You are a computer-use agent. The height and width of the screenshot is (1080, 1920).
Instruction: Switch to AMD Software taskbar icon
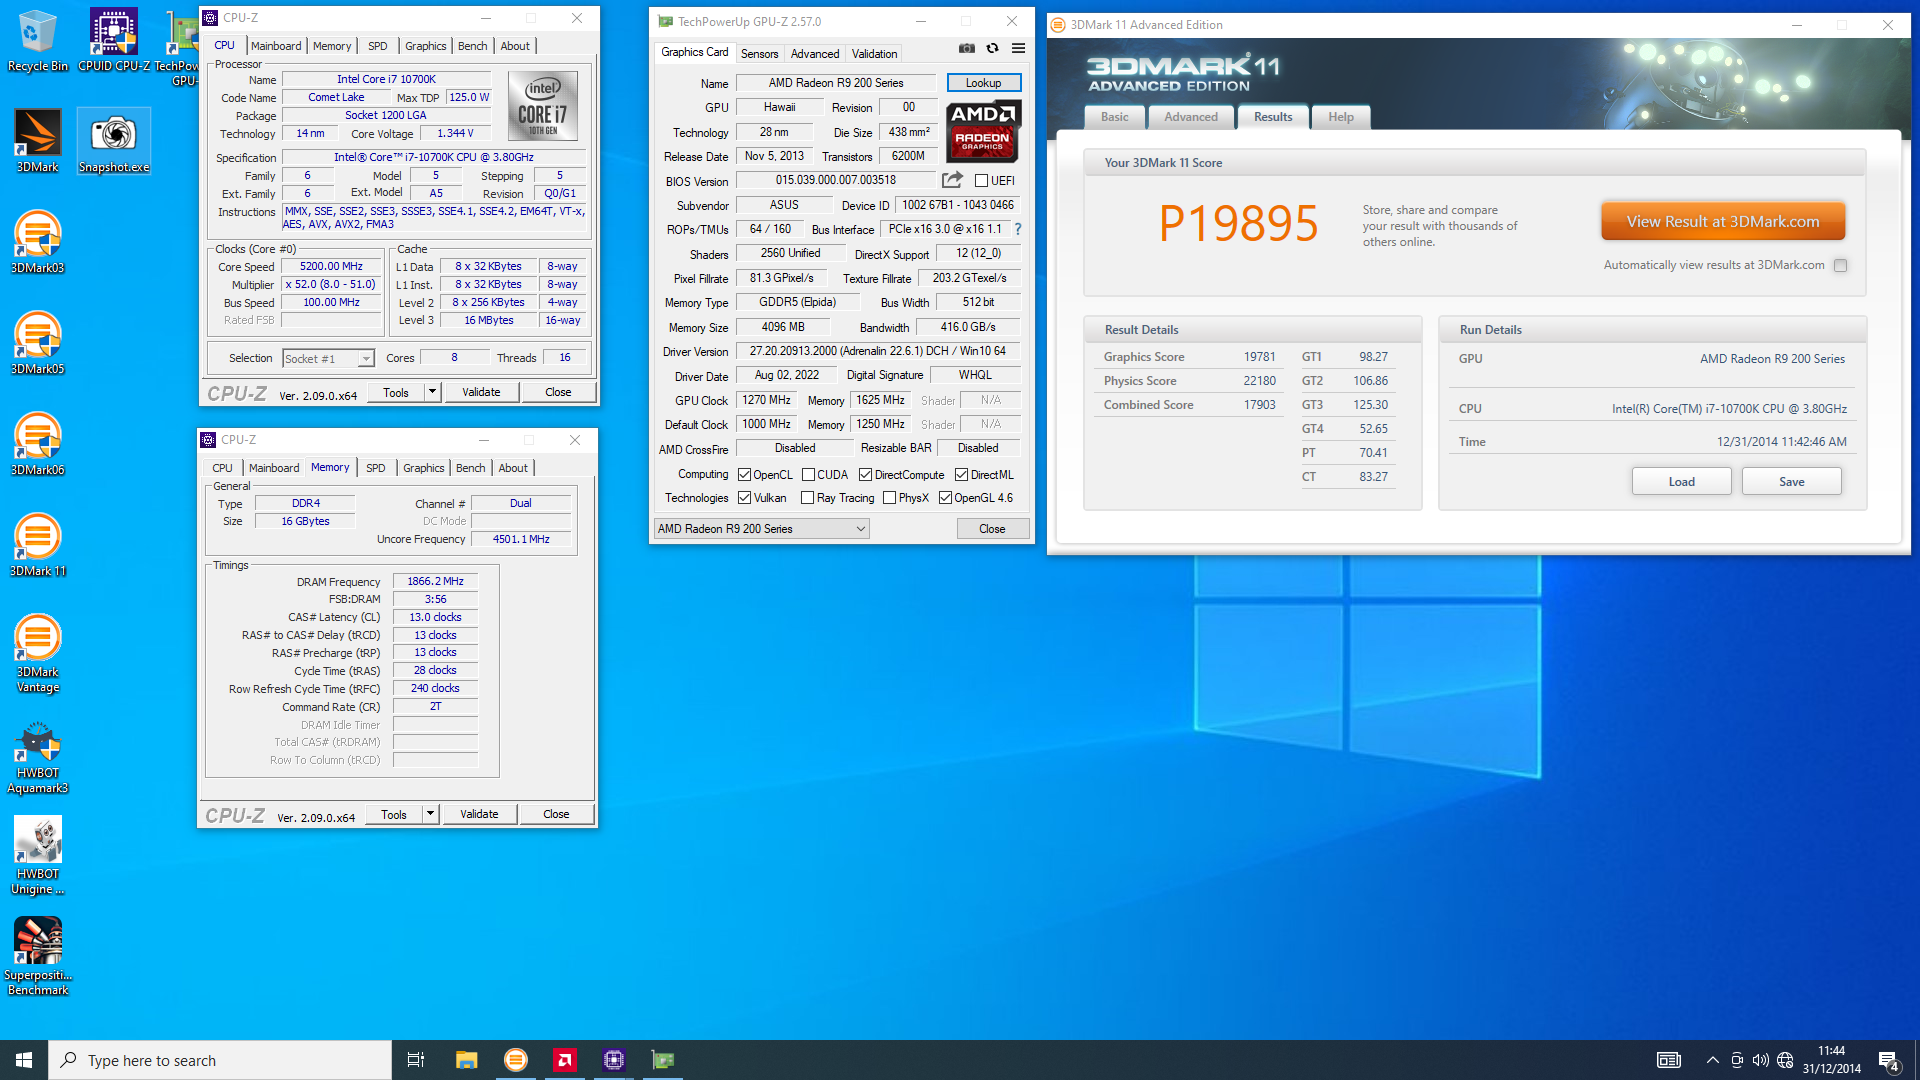coord(564,1060)
